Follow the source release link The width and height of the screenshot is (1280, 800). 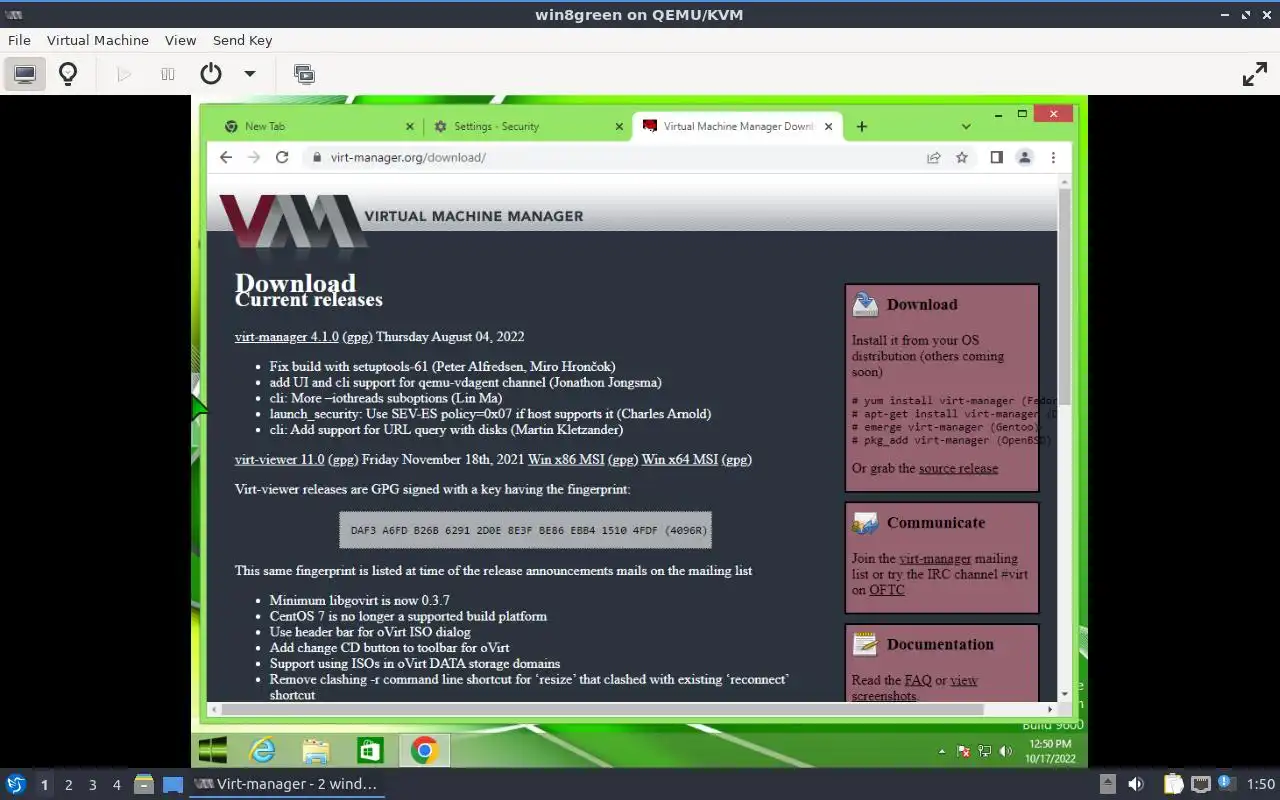[x=958, y=468]
